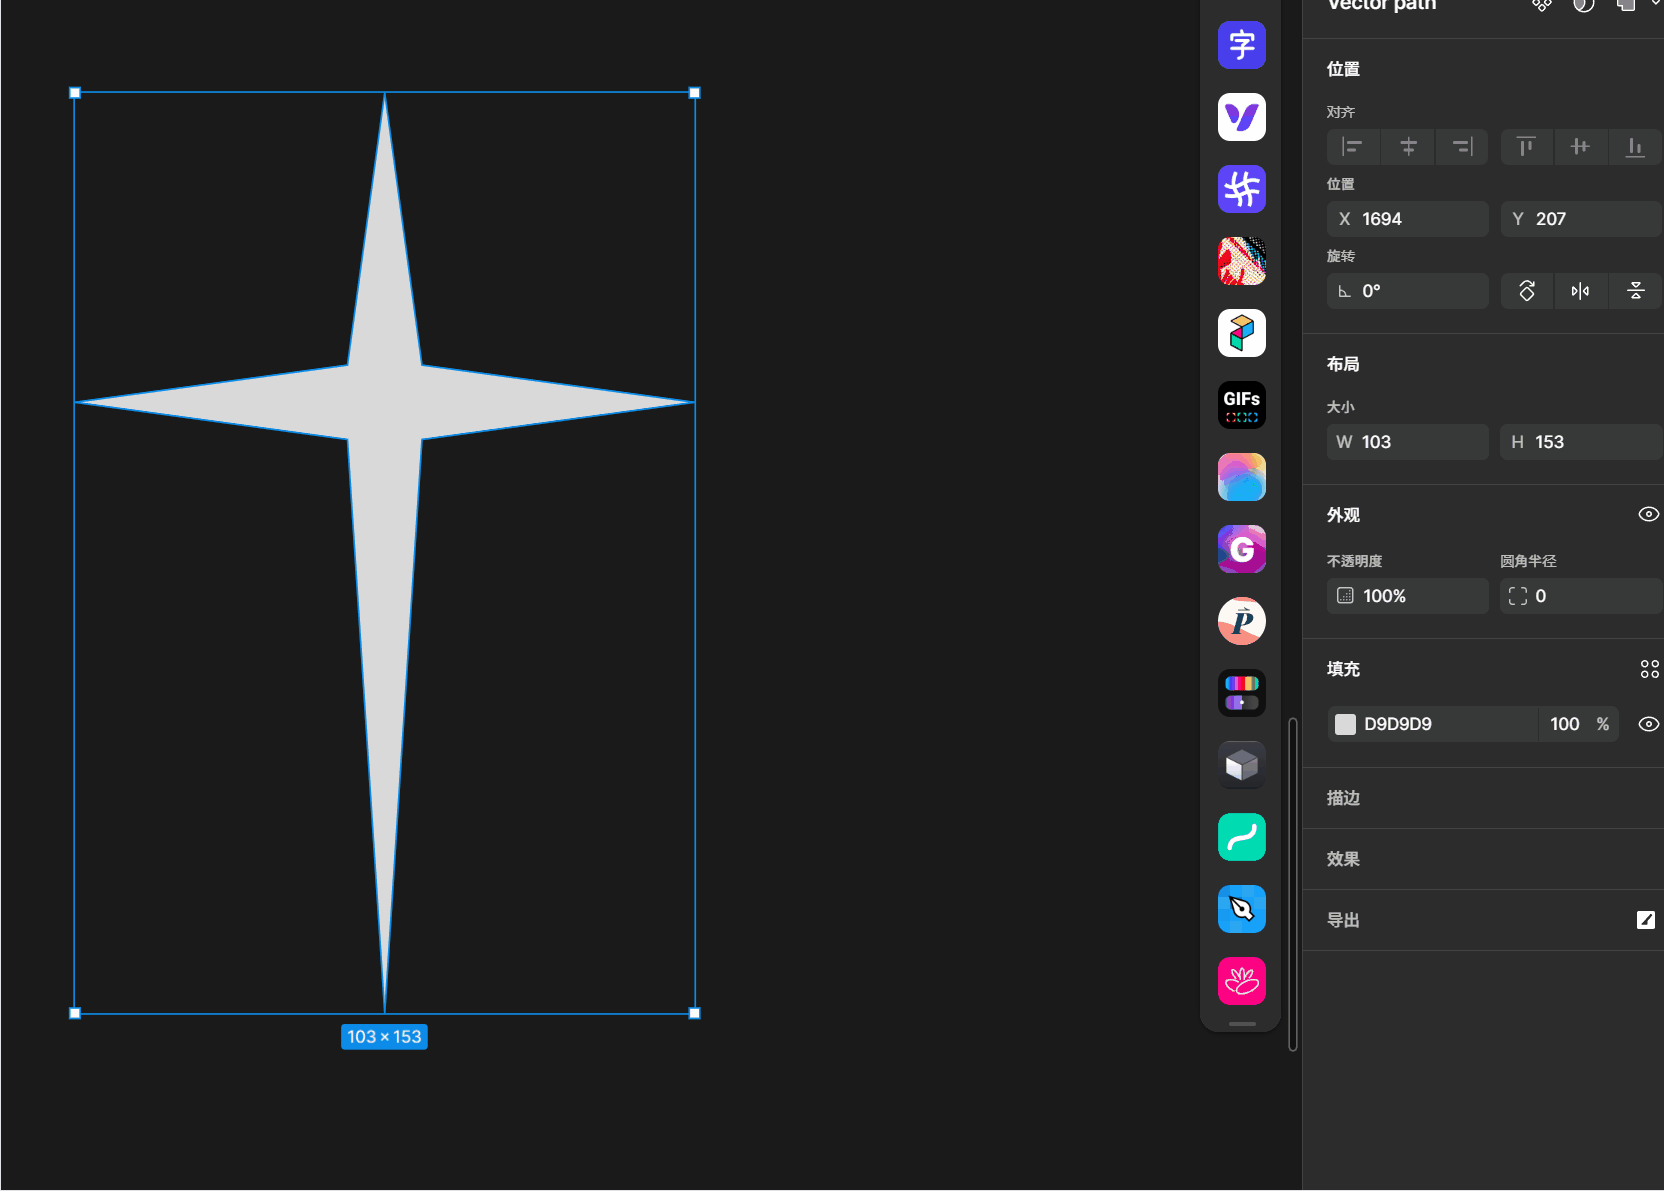Align horizontal centers of the selection
Viewport: 1664px width, 1191px height.
[1408, 147]
